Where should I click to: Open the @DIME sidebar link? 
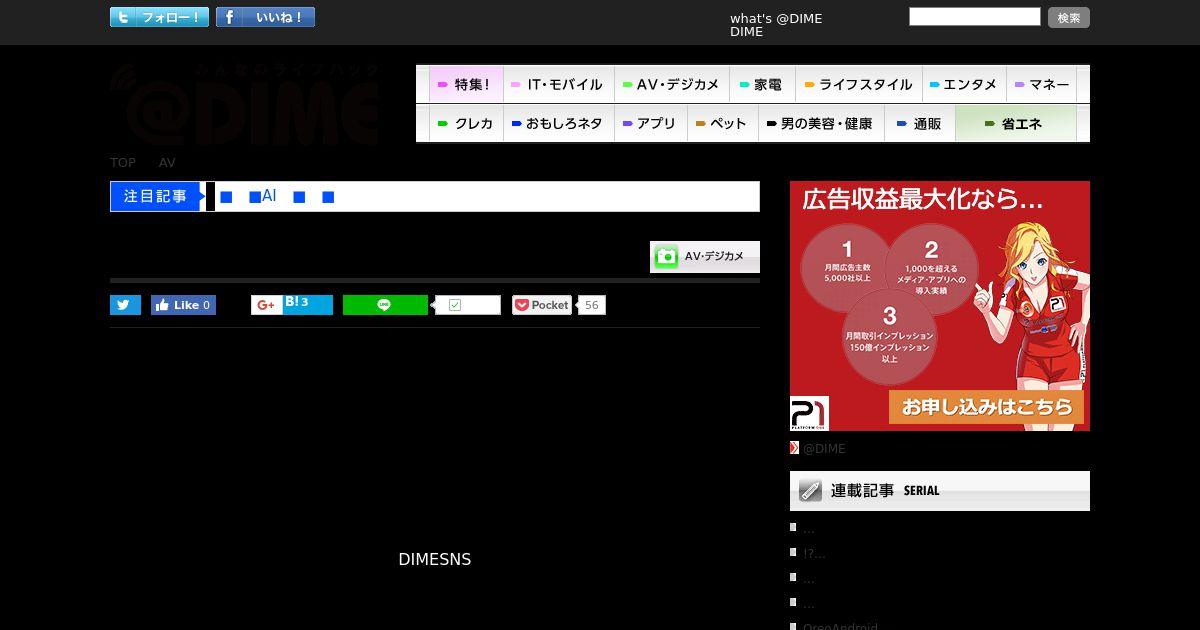click(824, 448)
